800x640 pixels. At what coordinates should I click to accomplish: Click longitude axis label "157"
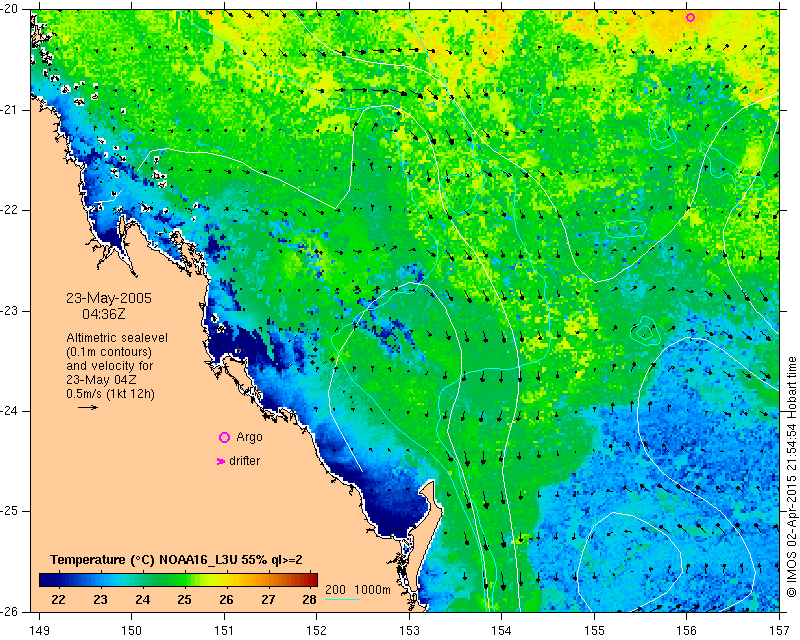point(779,631)
